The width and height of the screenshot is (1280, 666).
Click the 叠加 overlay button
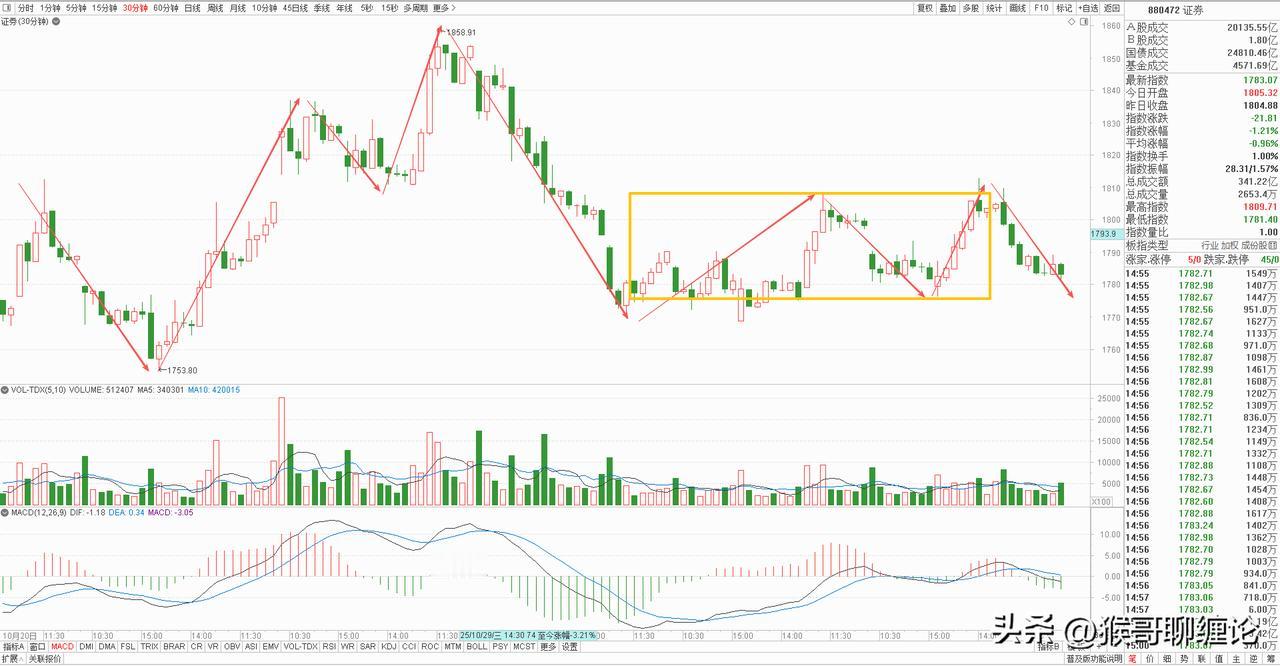(948, 7)
